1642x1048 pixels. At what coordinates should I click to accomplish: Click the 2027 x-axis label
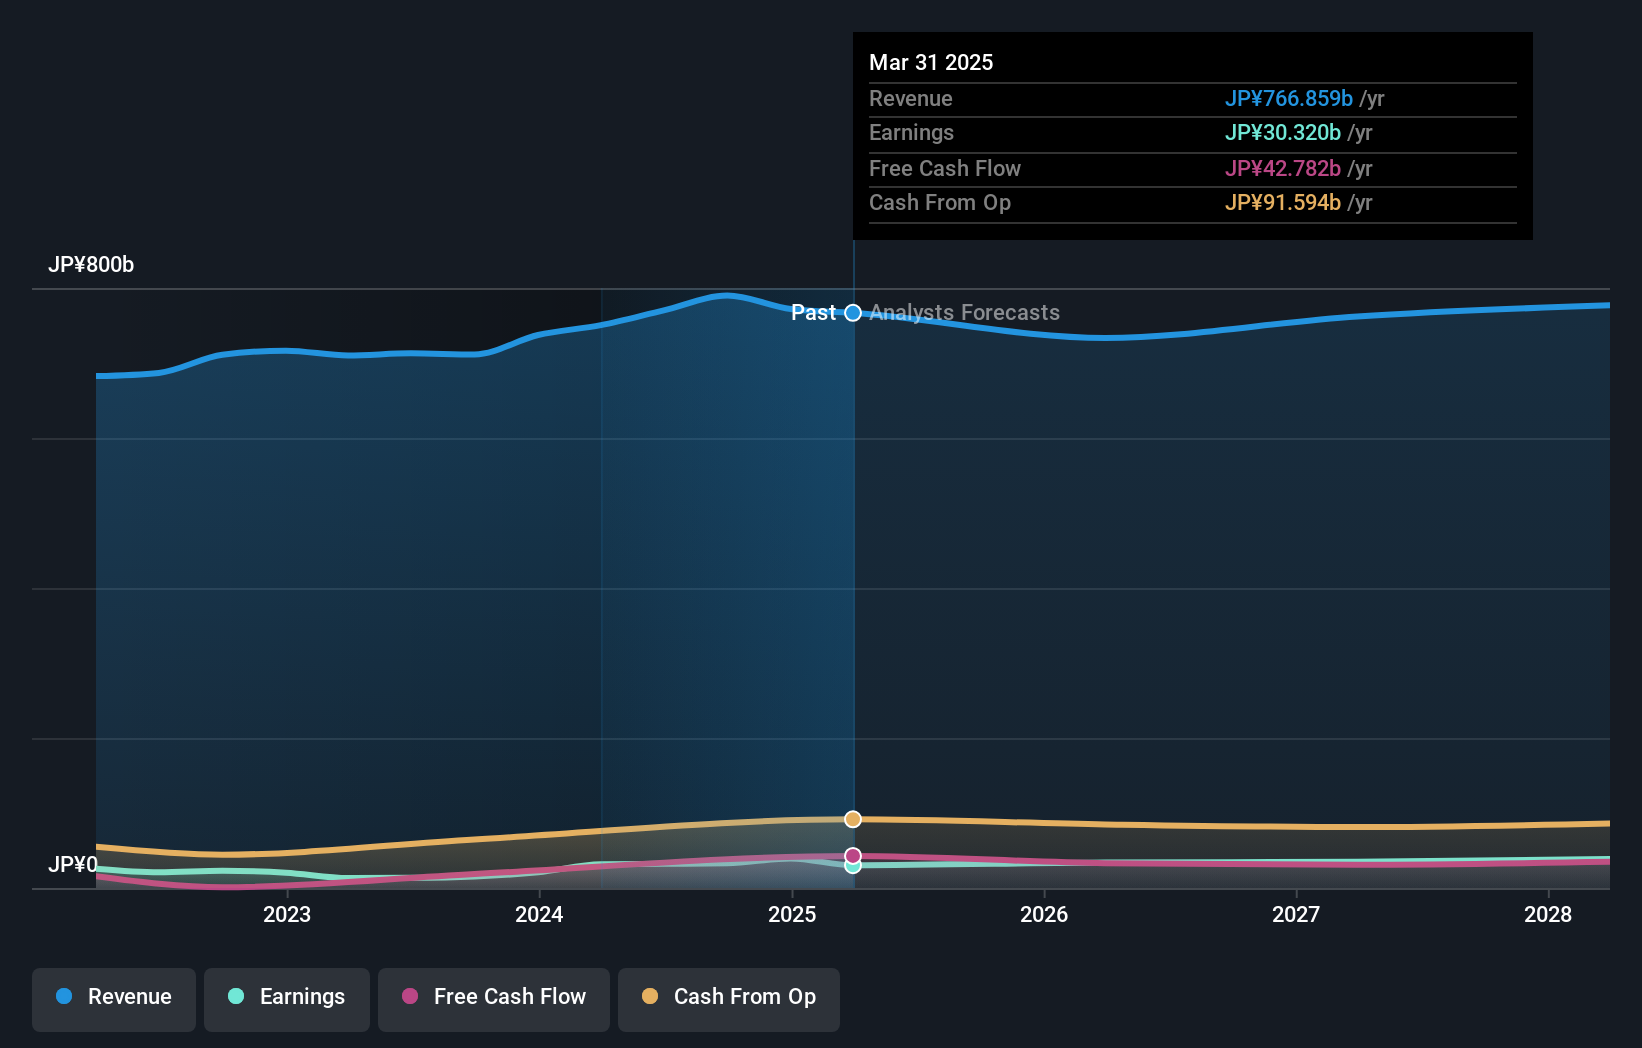(x=1296, y=914)
